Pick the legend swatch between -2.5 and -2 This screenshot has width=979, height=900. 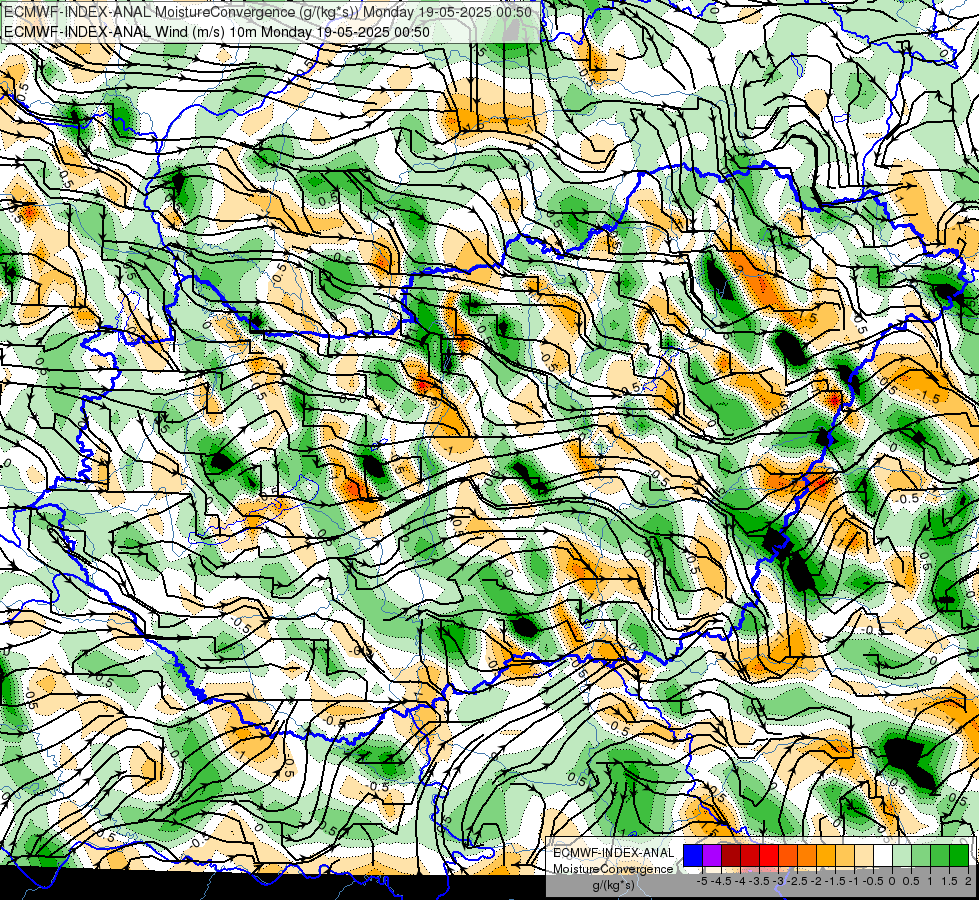point(807,856)
